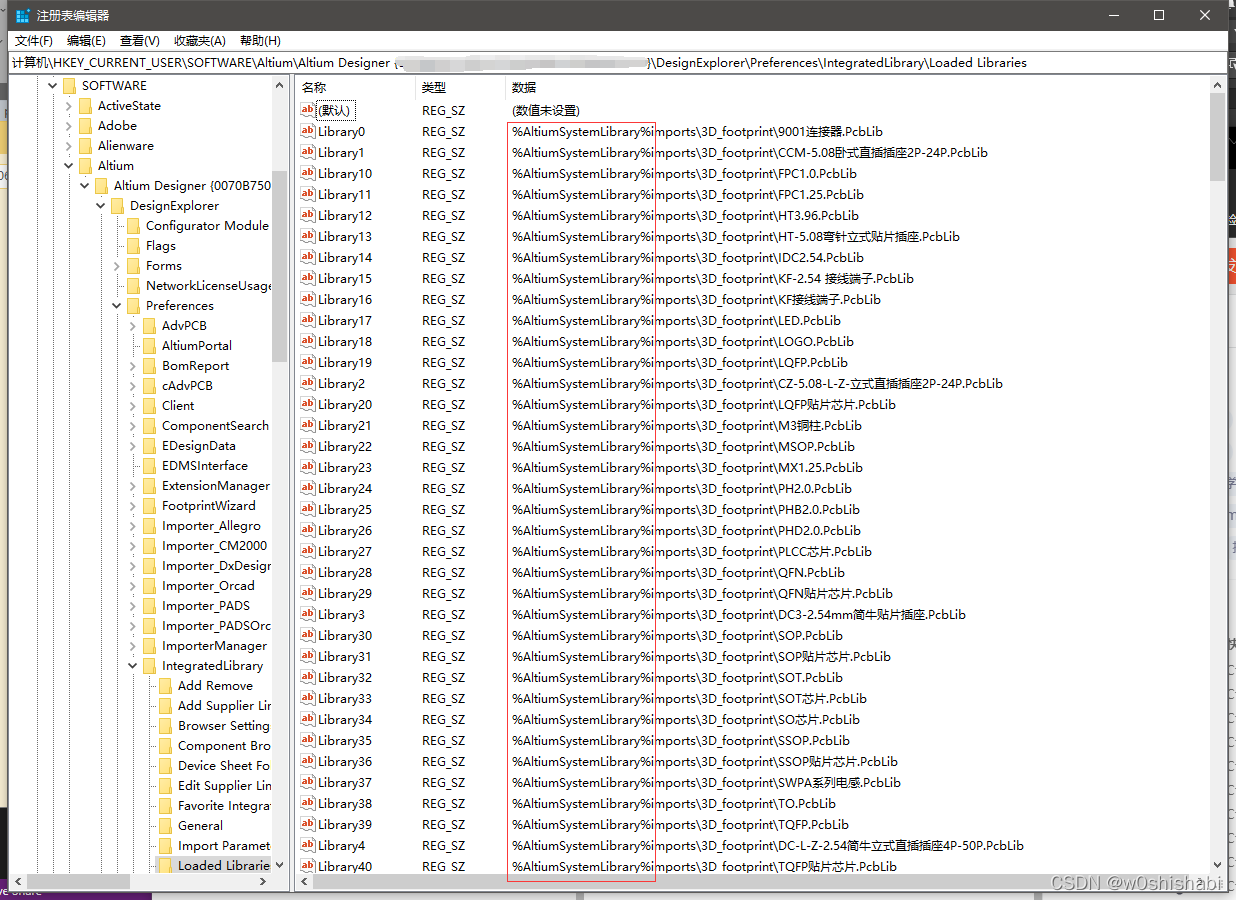Viewport: 1236px width, 900px height.
Task: Select the Library12 value name
Action: tap(345, 215)
